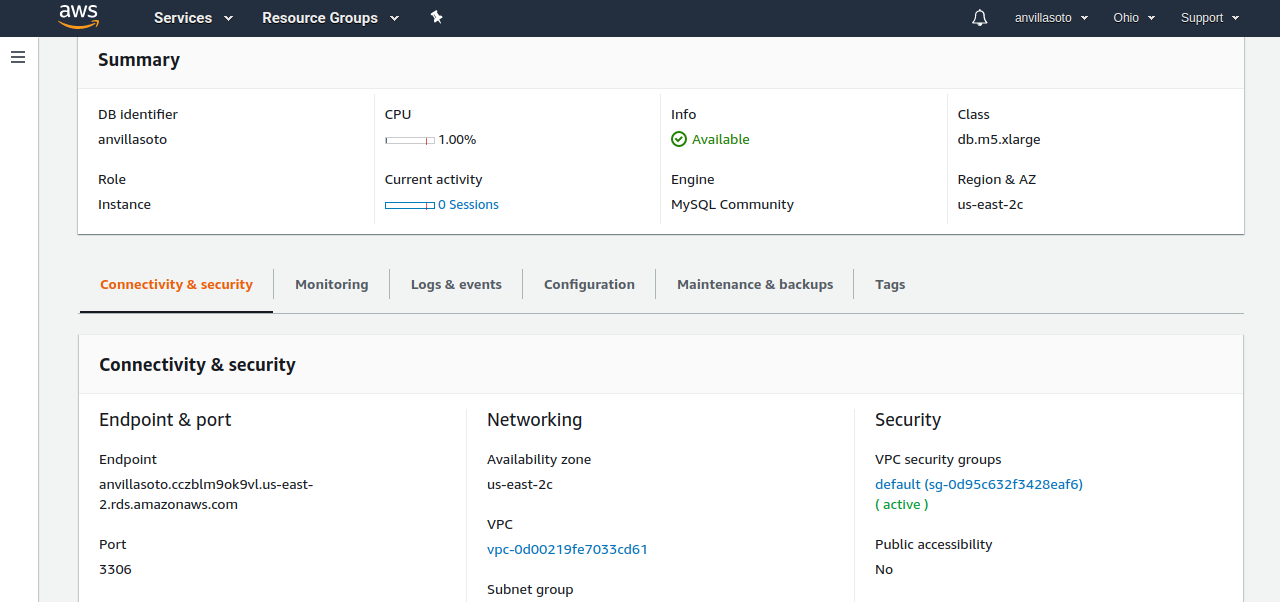The image size is (1280, 602).
Task: Go to Maintenance & backups tab
Action: pyautogui.click(x=755, y=285)
